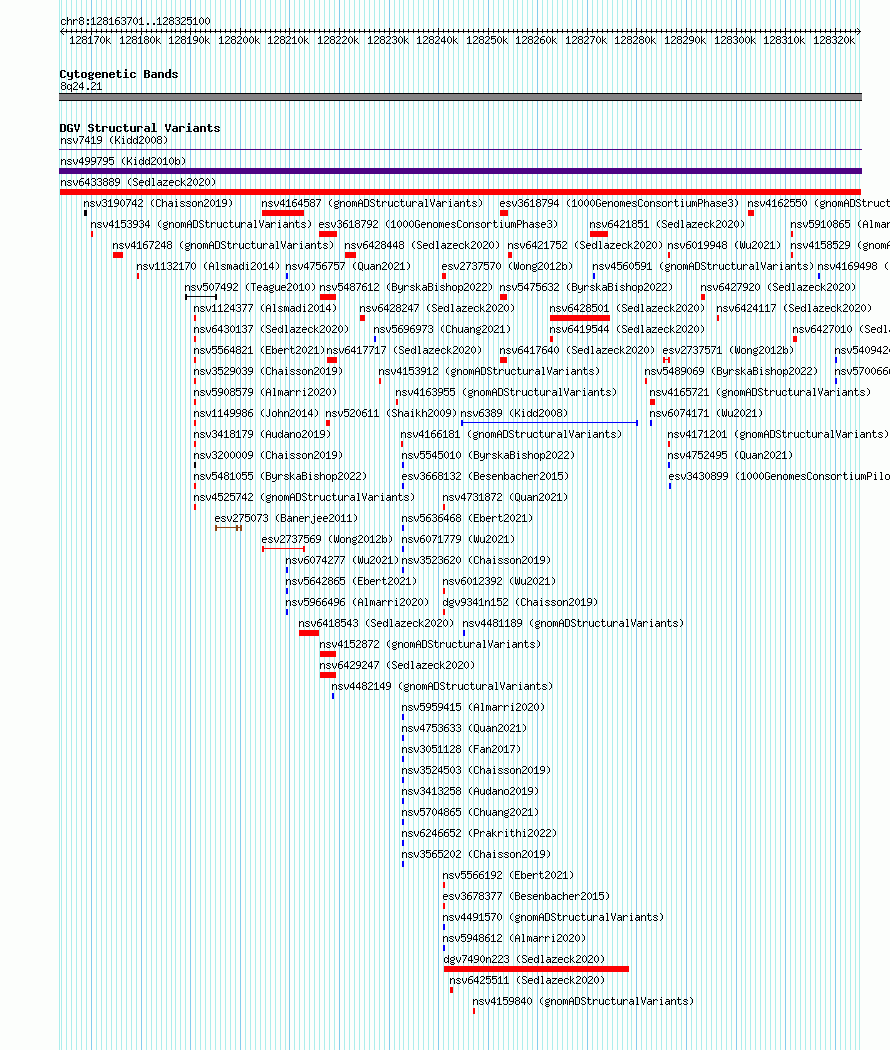Image resolution: width=890 pixels, height=1050 pixels.
Task: Open nsv6074171 (Wu2021) variant
Action: point(707,413)
